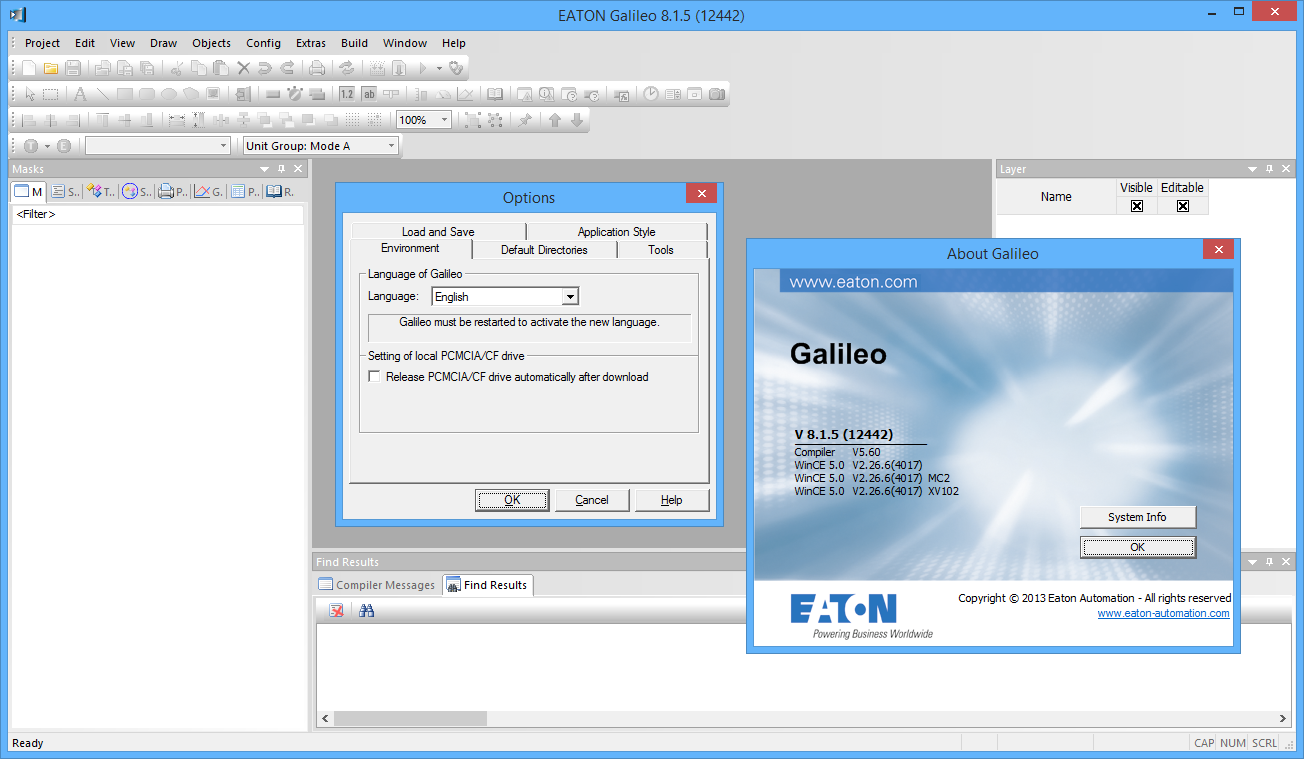The image size is (1304, 759).
Task: Expand the Unit Group: Mode A dropdown
Action: pos(391,146)
